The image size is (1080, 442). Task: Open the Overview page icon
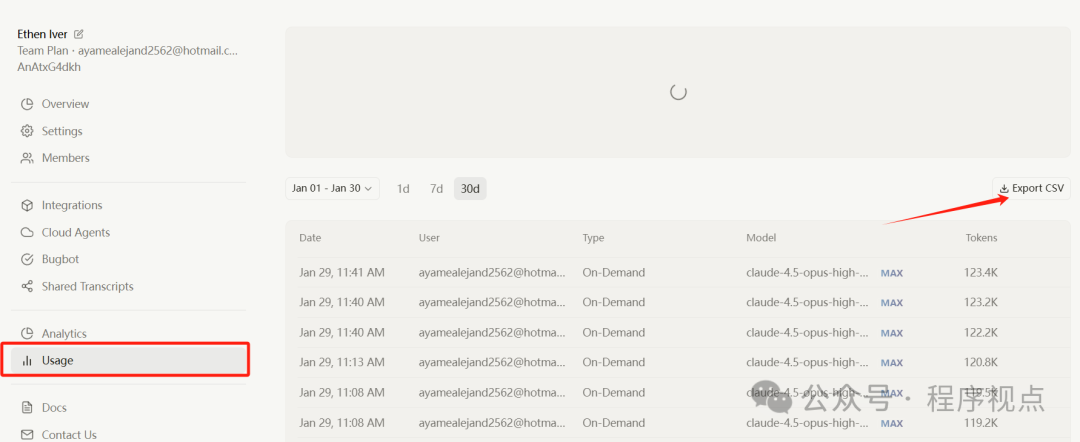[x=27, y=104]
